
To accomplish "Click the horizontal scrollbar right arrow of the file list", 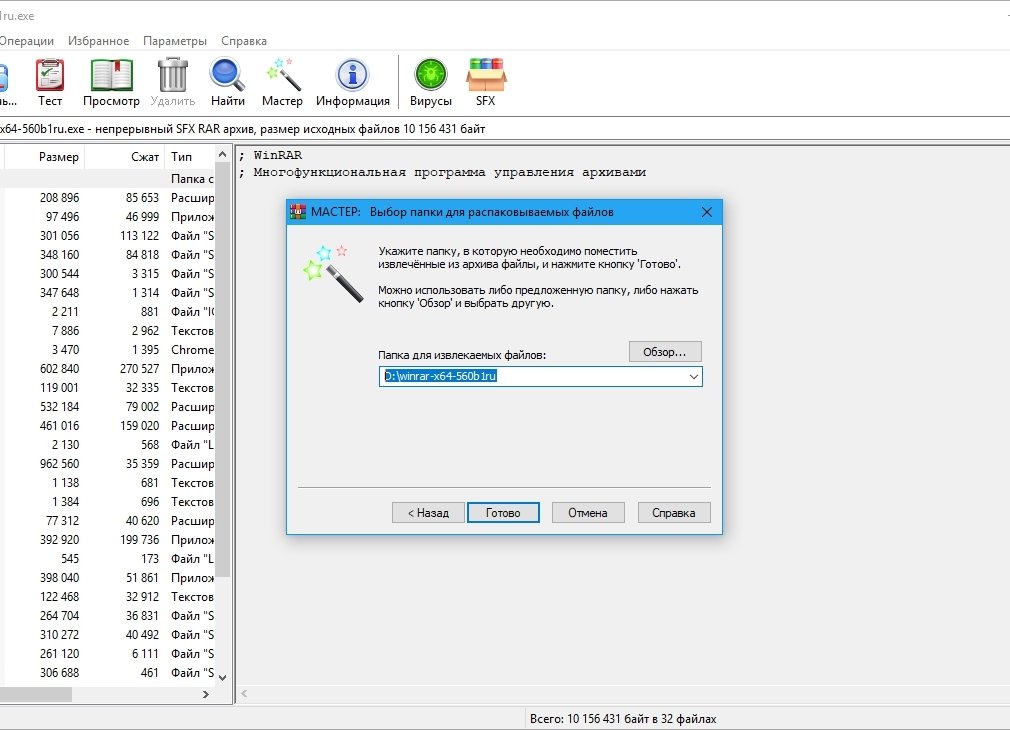I will click(205, 694).
